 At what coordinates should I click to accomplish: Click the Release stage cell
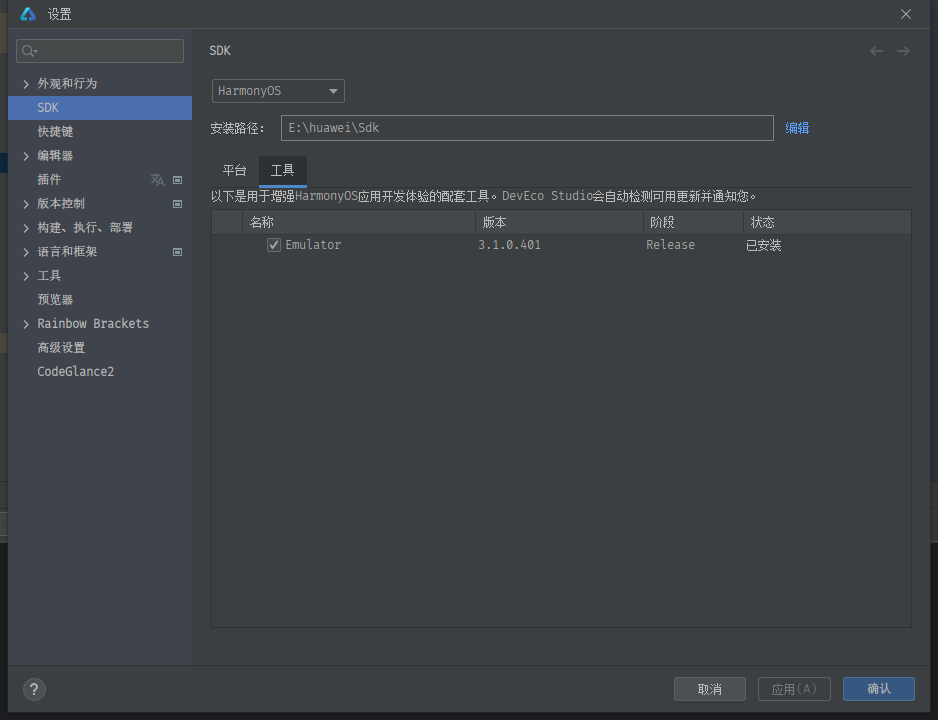[x=670, y=245]
